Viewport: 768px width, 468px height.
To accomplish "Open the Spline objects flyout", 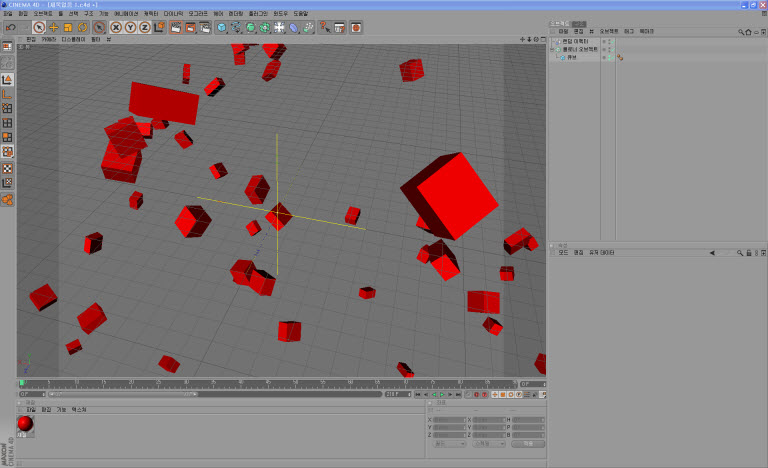I will point(236,27).
